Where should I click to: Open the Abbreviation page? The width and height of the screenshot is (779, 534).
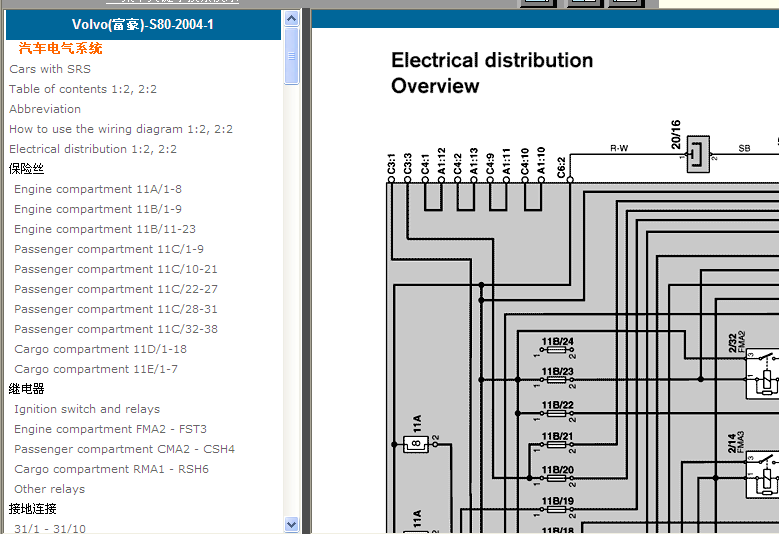point(45,109)
